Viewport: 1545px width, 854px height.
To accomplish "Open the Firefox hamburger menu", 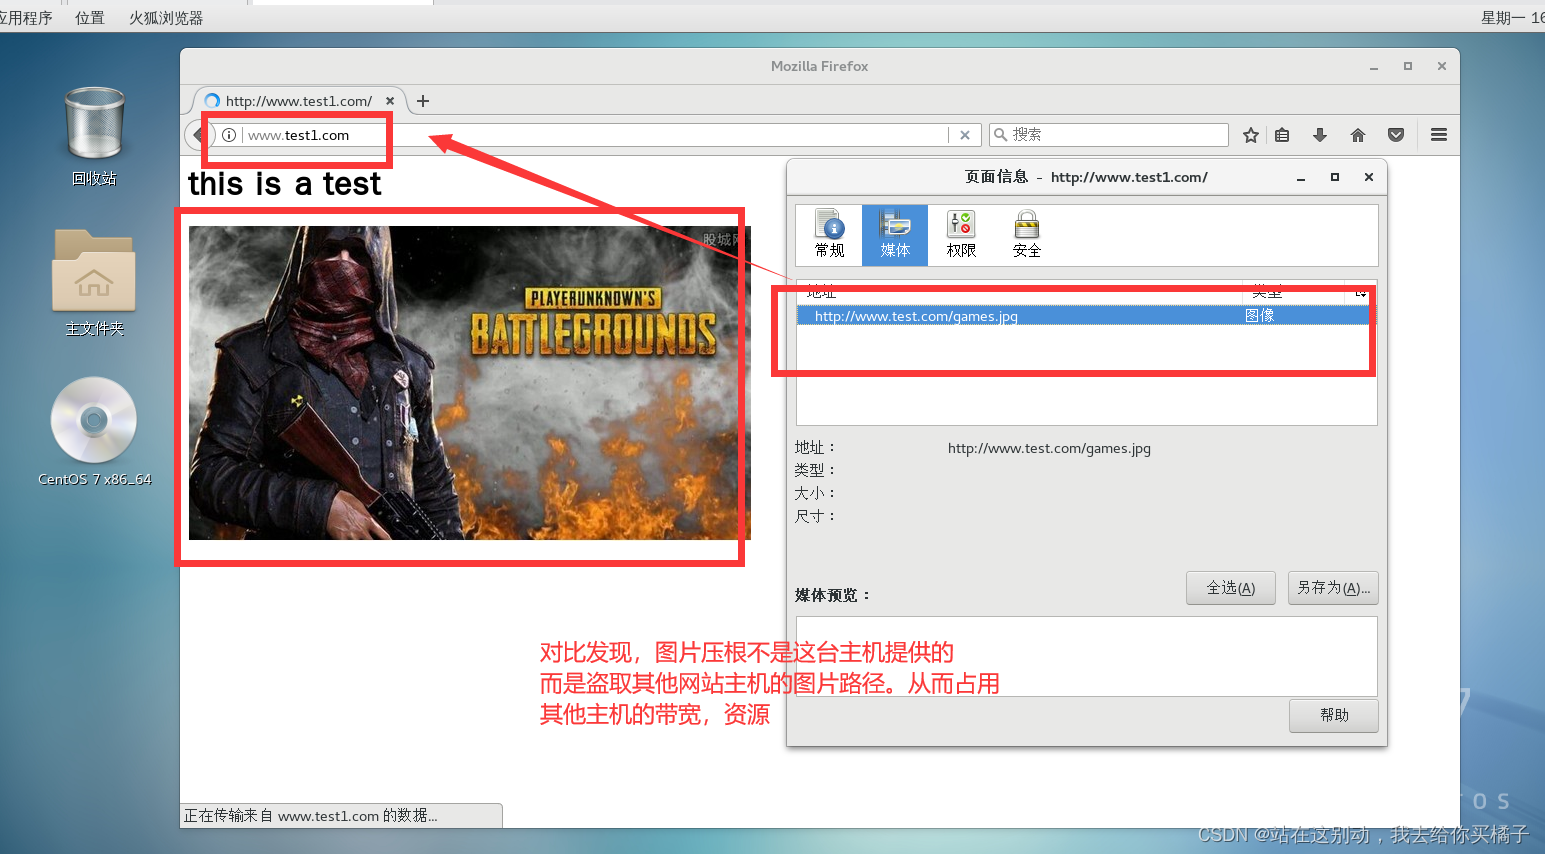I will (x=1439, y=135).
